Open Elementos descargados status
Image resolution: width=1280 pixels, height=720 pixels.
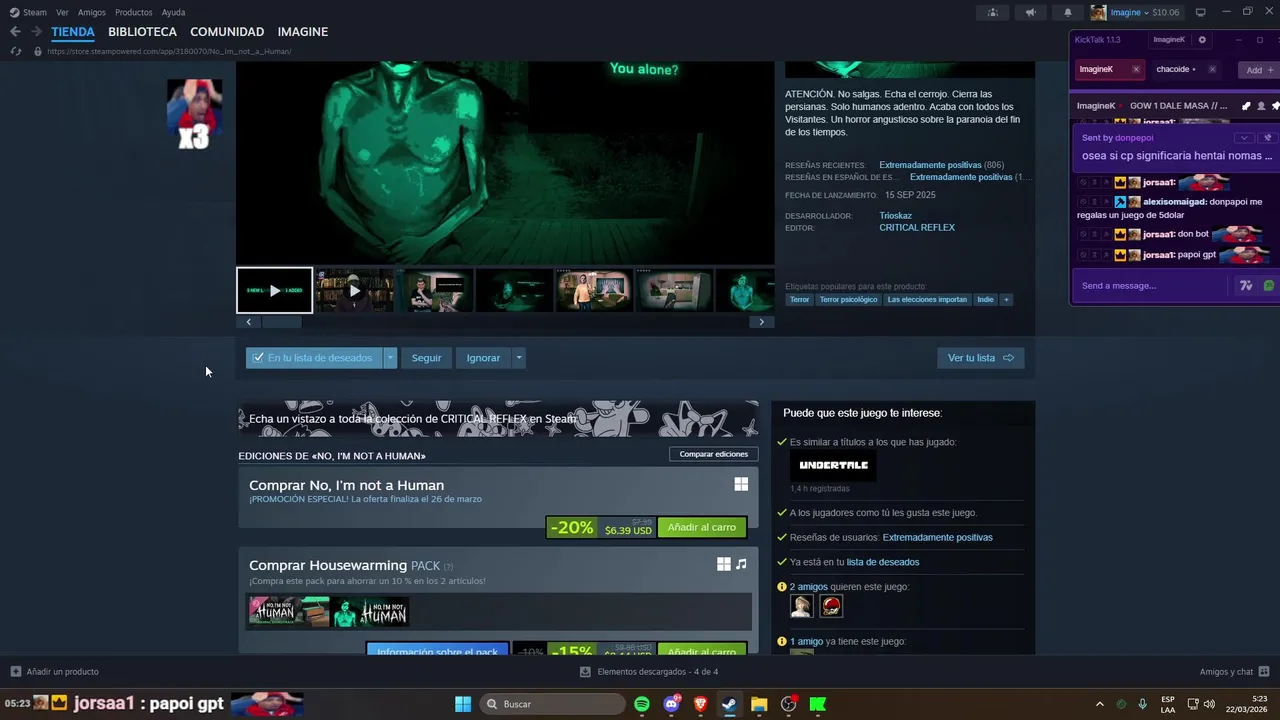pos(649,672)
